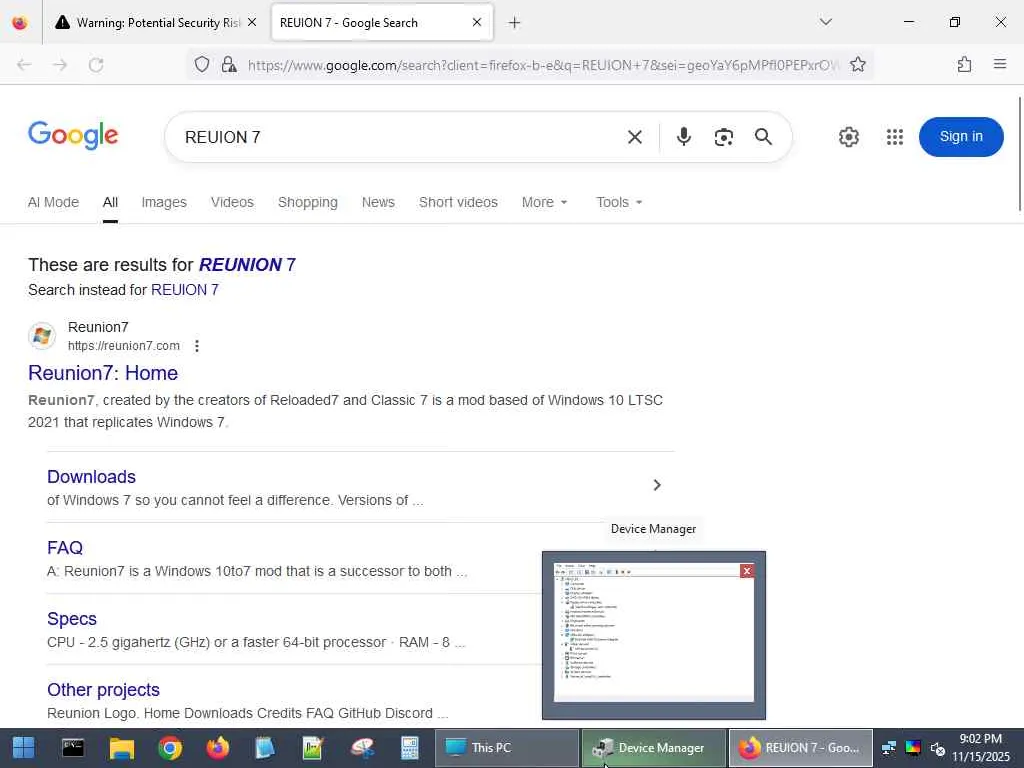Open tracking protection shield in address bar
1024x768 pixels.
[202, 65]
